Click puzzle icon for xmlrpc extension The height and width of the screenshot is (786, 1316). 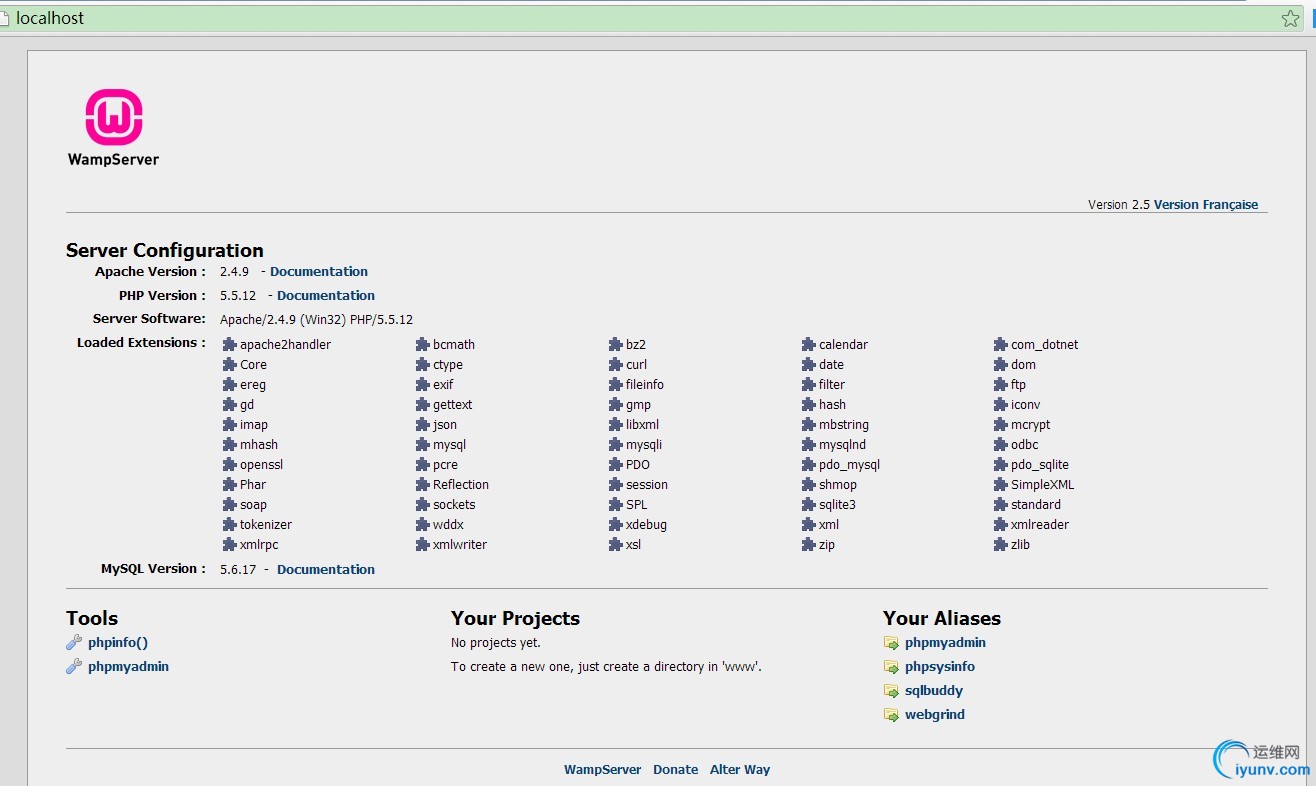(230, 545)
